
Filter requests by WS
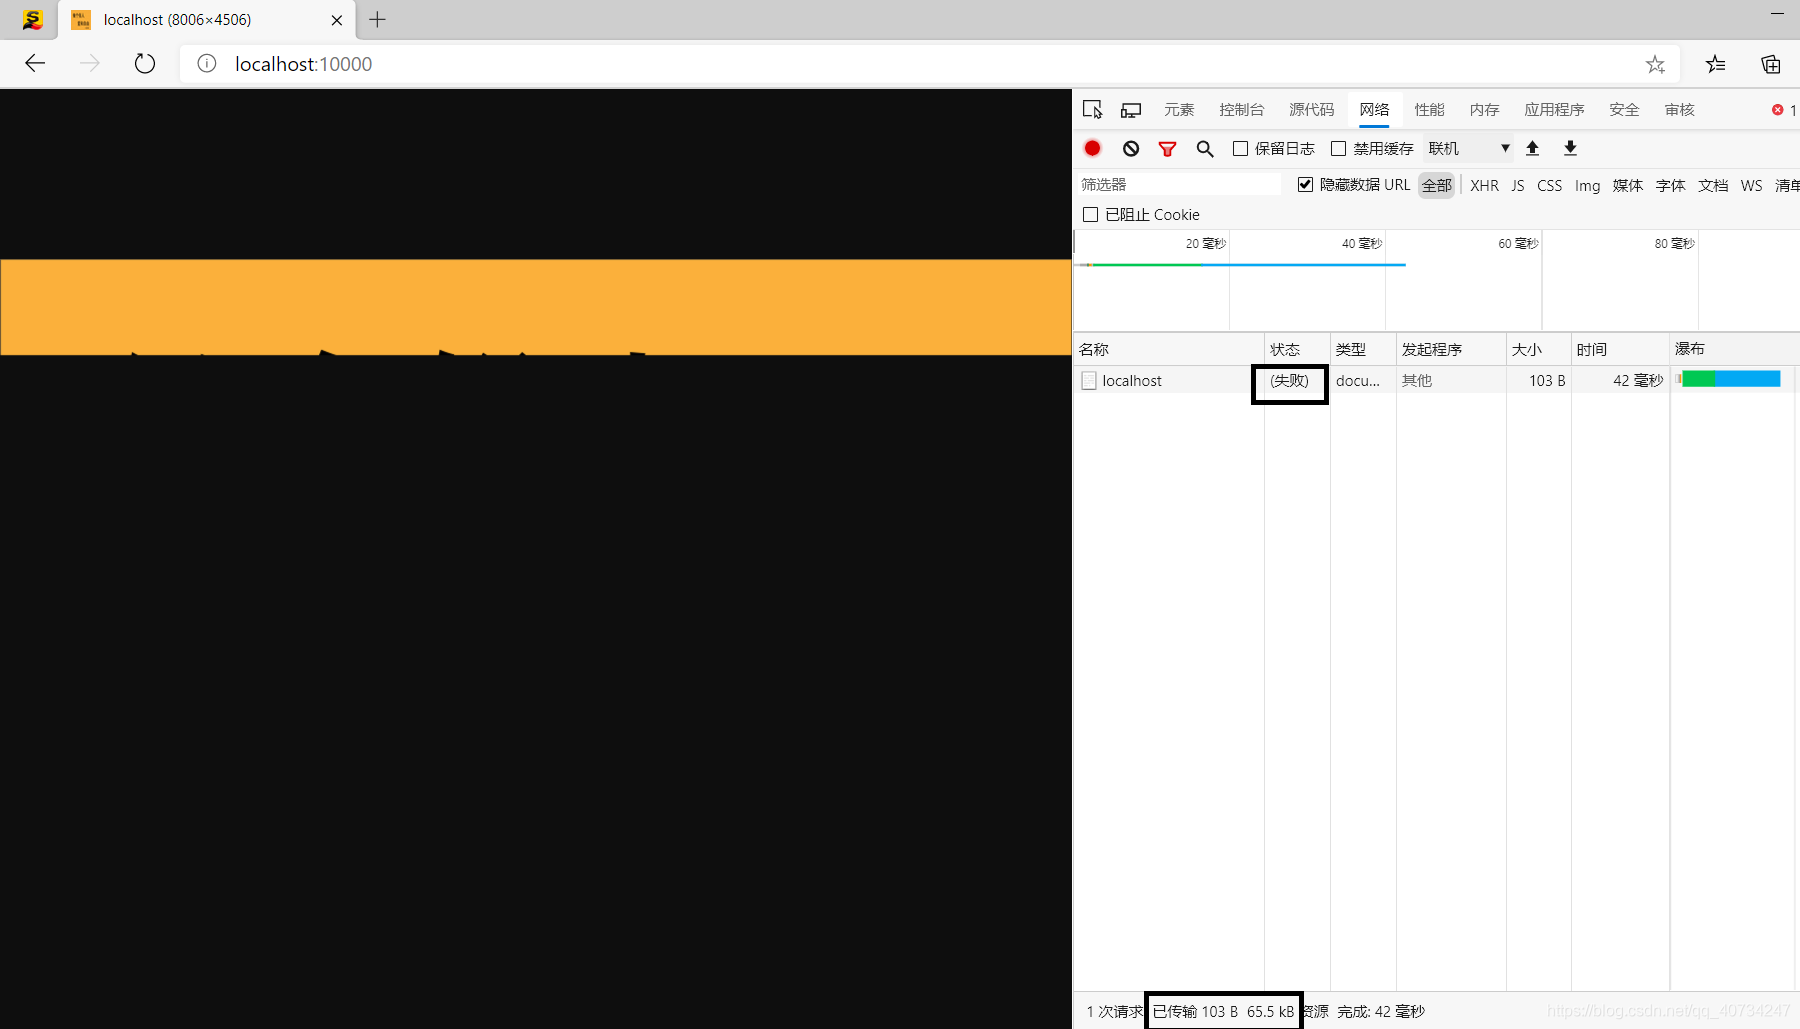pyautogui.click(x=1751, y=185)
